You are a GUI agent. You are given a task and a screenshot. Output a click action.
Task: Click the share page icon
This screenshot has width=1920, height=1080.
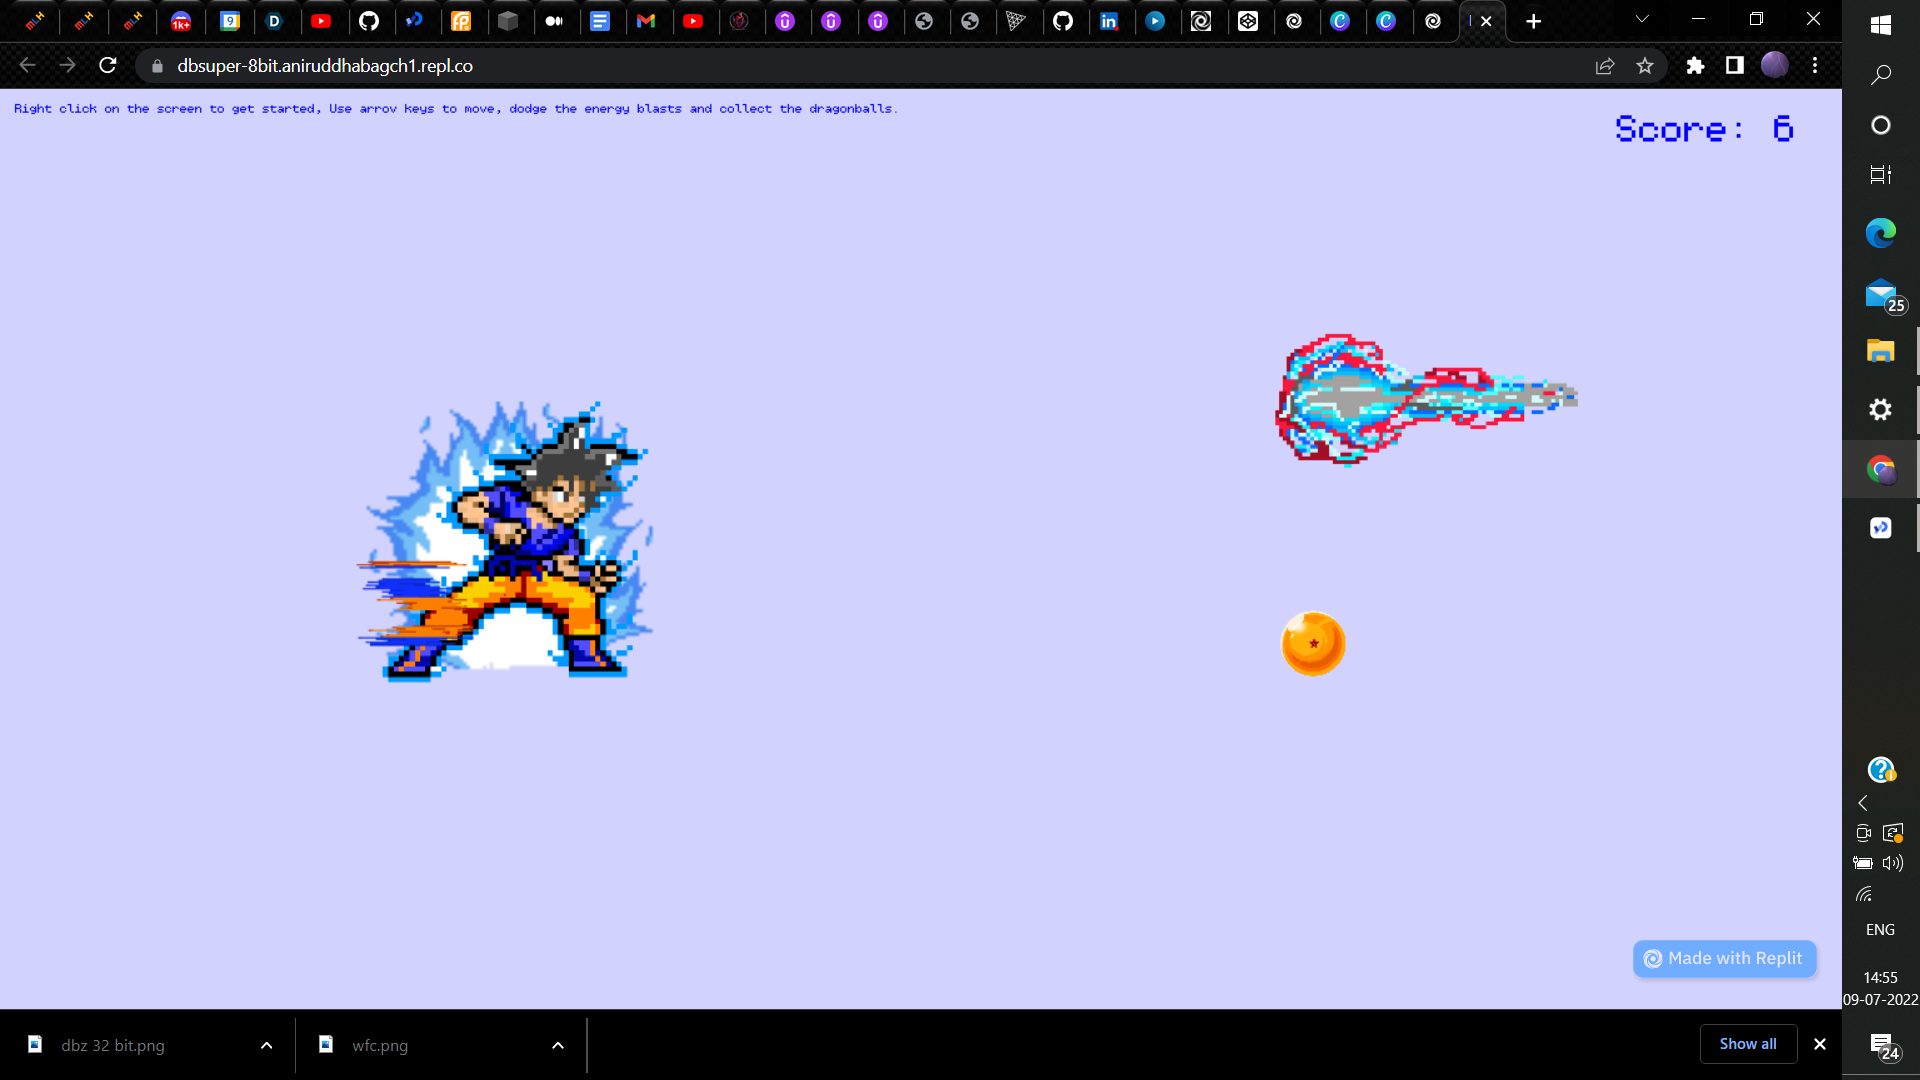pos(1605,66)
